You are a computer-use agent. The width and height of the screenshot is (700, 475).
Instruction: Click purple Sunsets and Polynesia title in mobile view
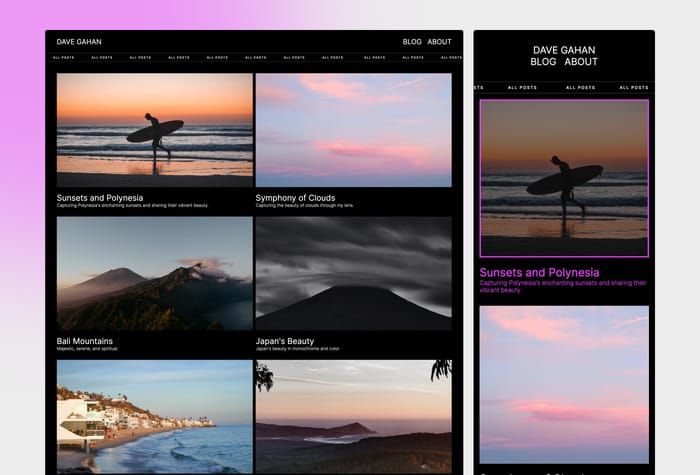[x=539, y=273]
